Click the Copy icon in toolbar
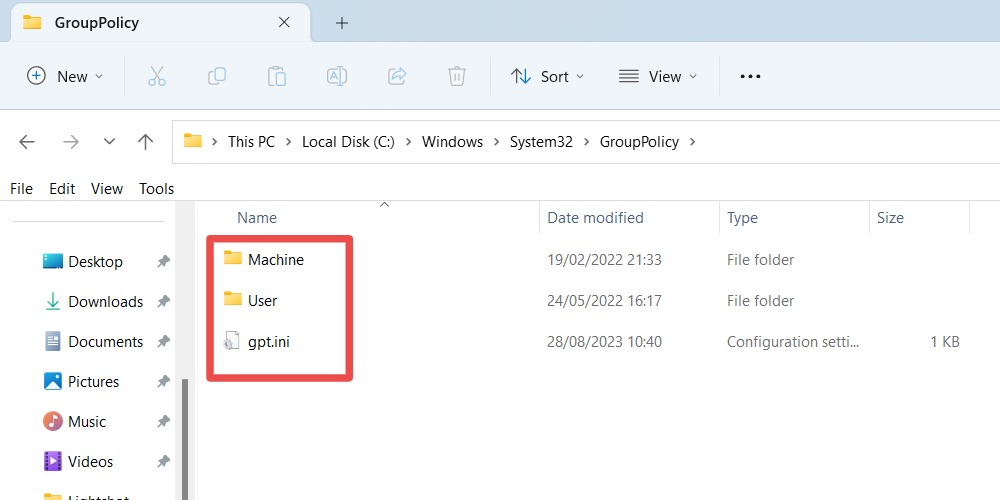Viewport: 1000px width, 500px height. click(x=217, y=77)
